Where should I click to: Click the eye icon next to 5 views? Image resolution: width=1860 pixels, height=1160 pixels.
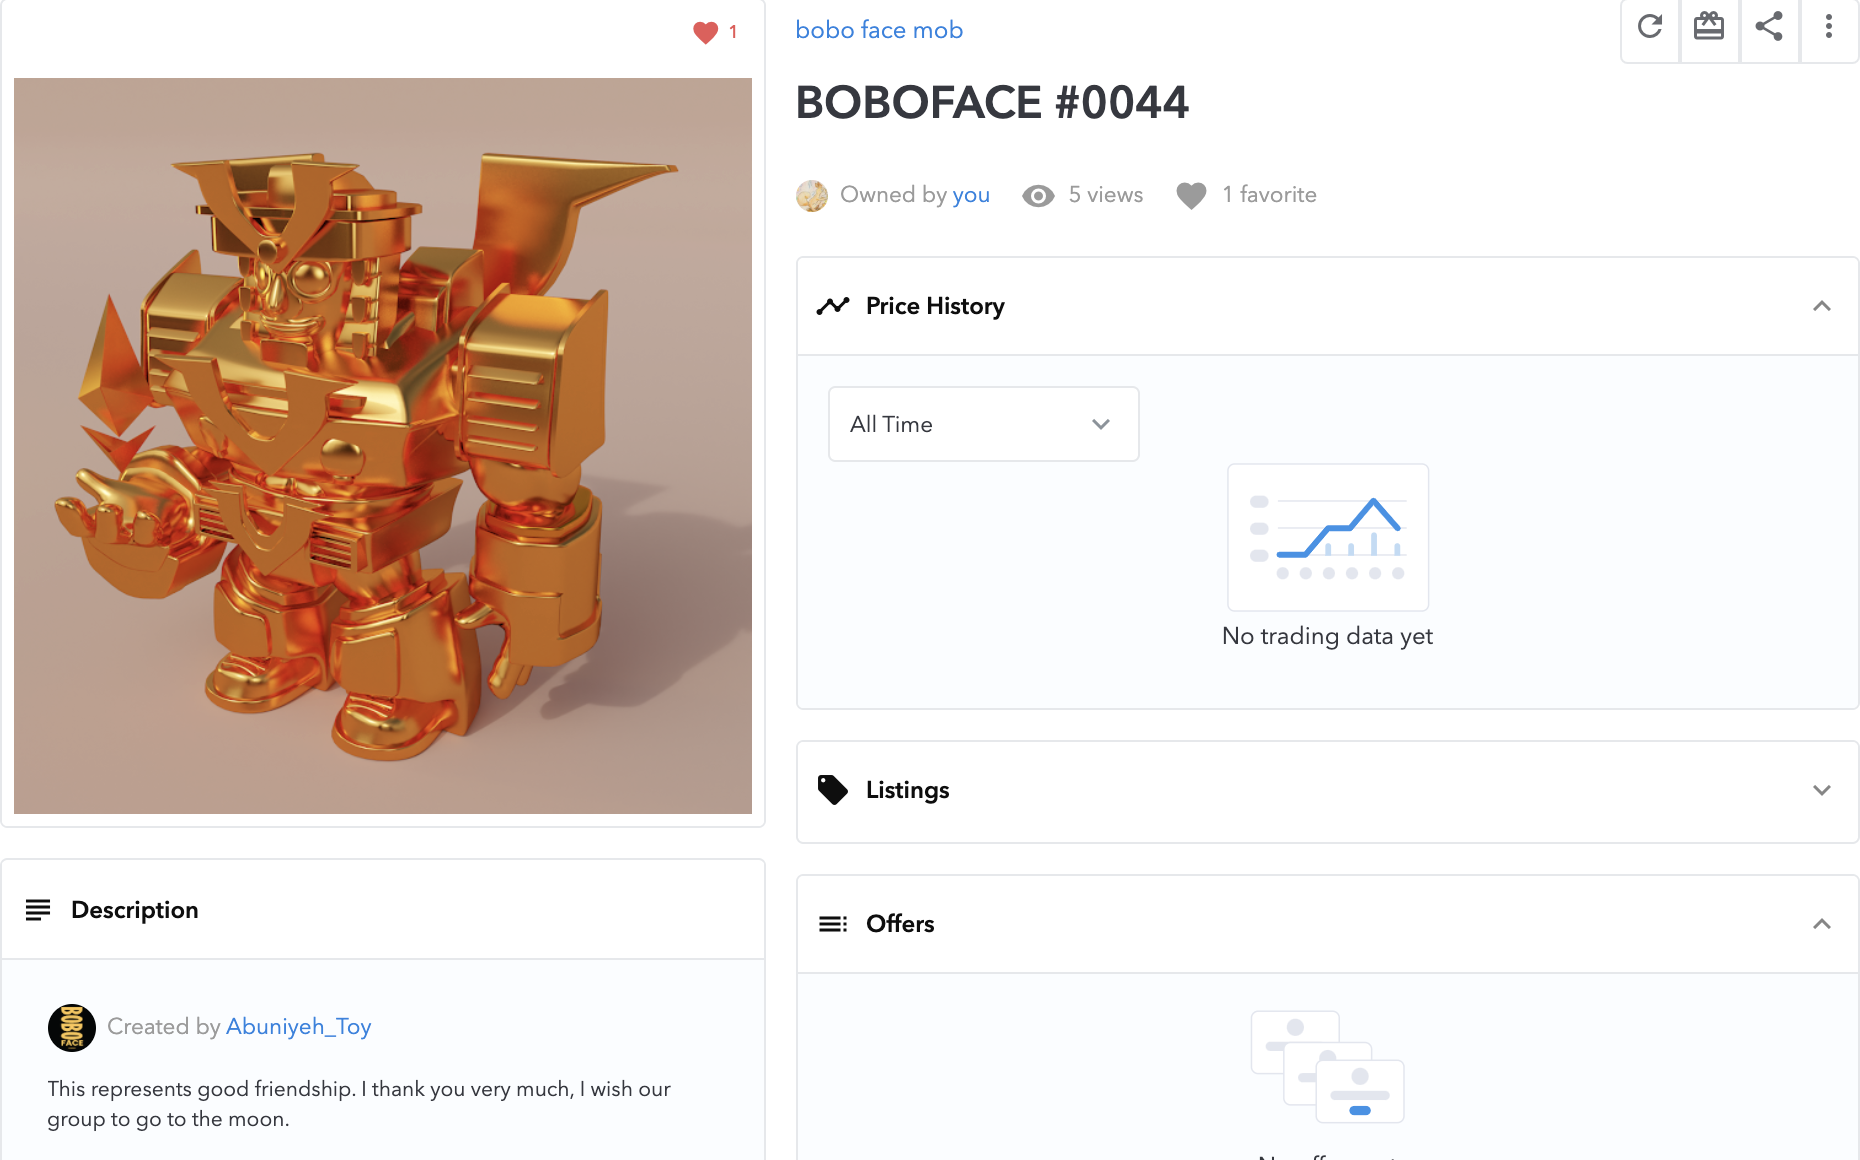[1038, 196]
